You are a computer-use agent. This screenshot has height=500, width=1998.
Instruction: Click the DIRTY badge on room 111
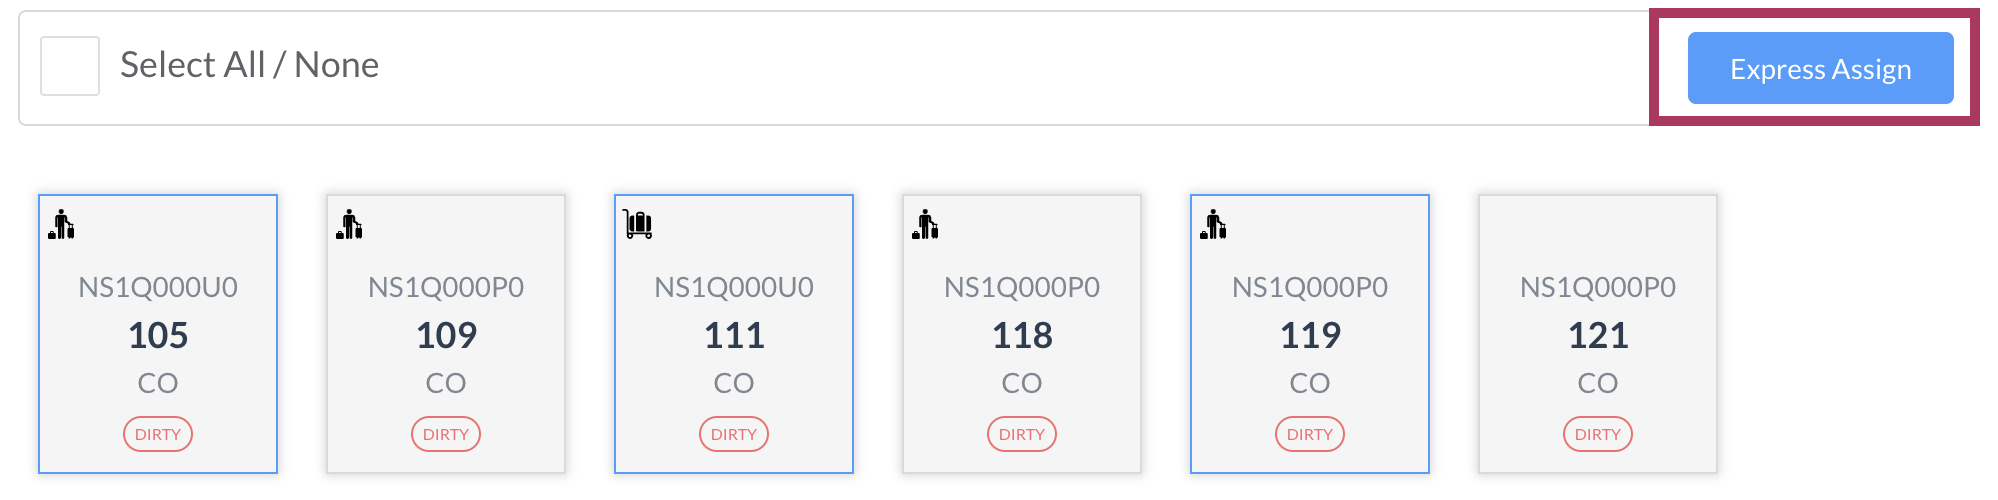pyautogui.click(x=734, y=434)
